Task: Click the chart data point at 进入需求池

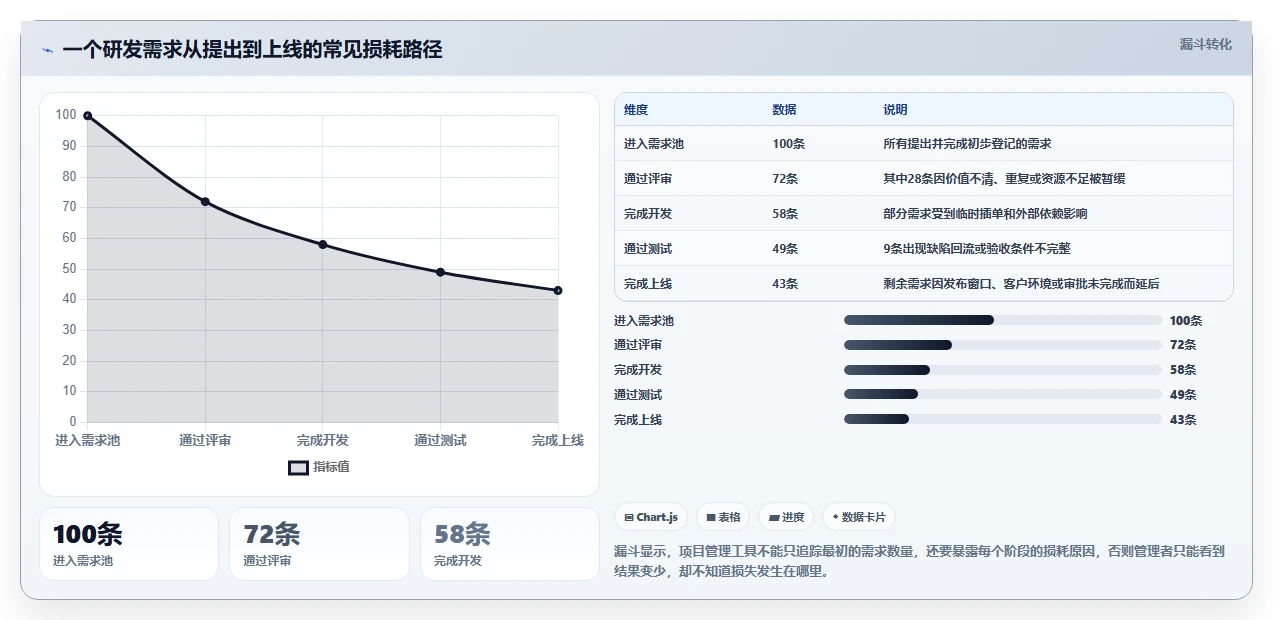Action: pos(88,116)
